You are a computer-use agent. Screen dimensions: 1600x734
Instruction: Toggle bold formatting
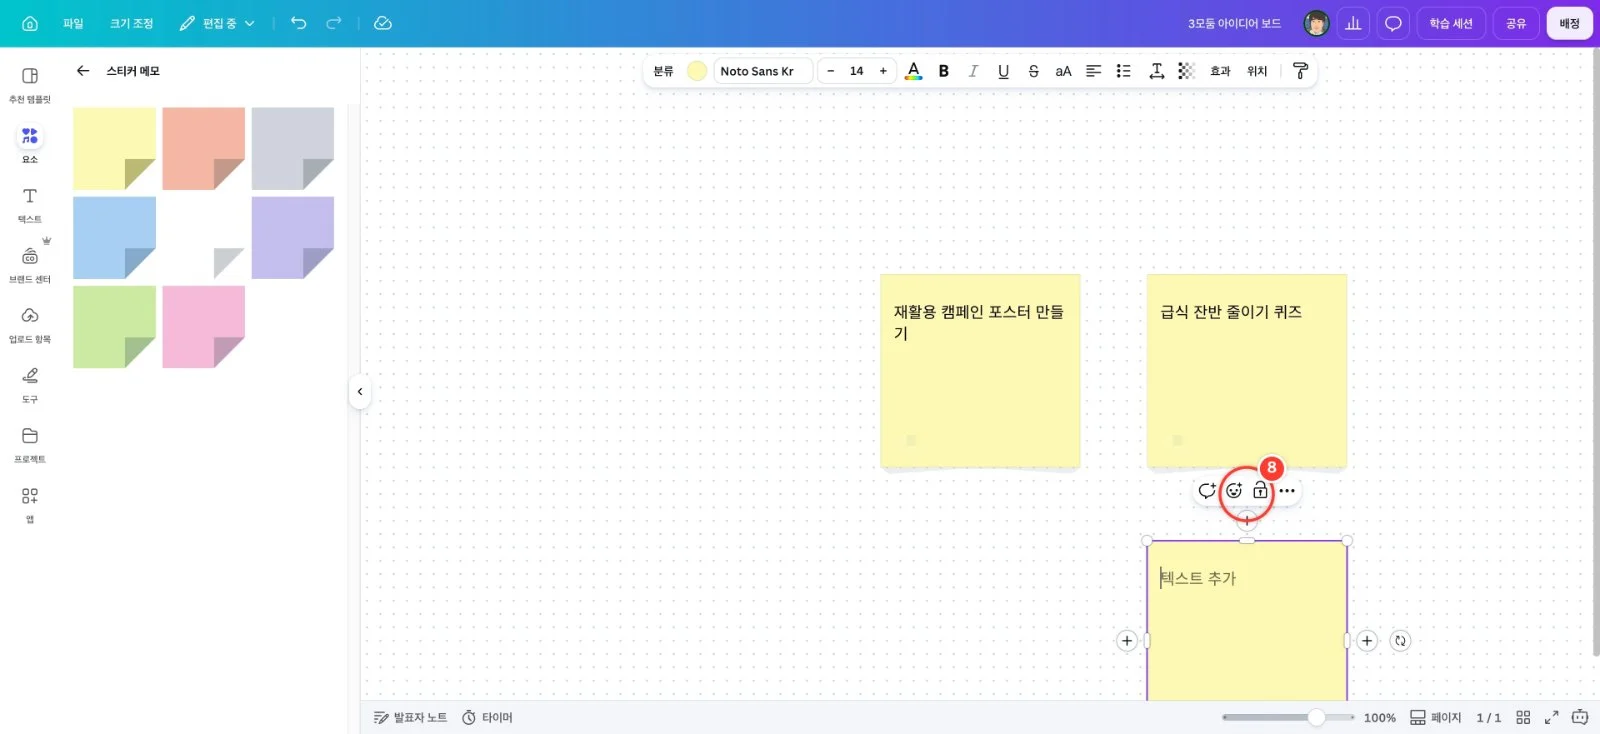click(943, 71)
